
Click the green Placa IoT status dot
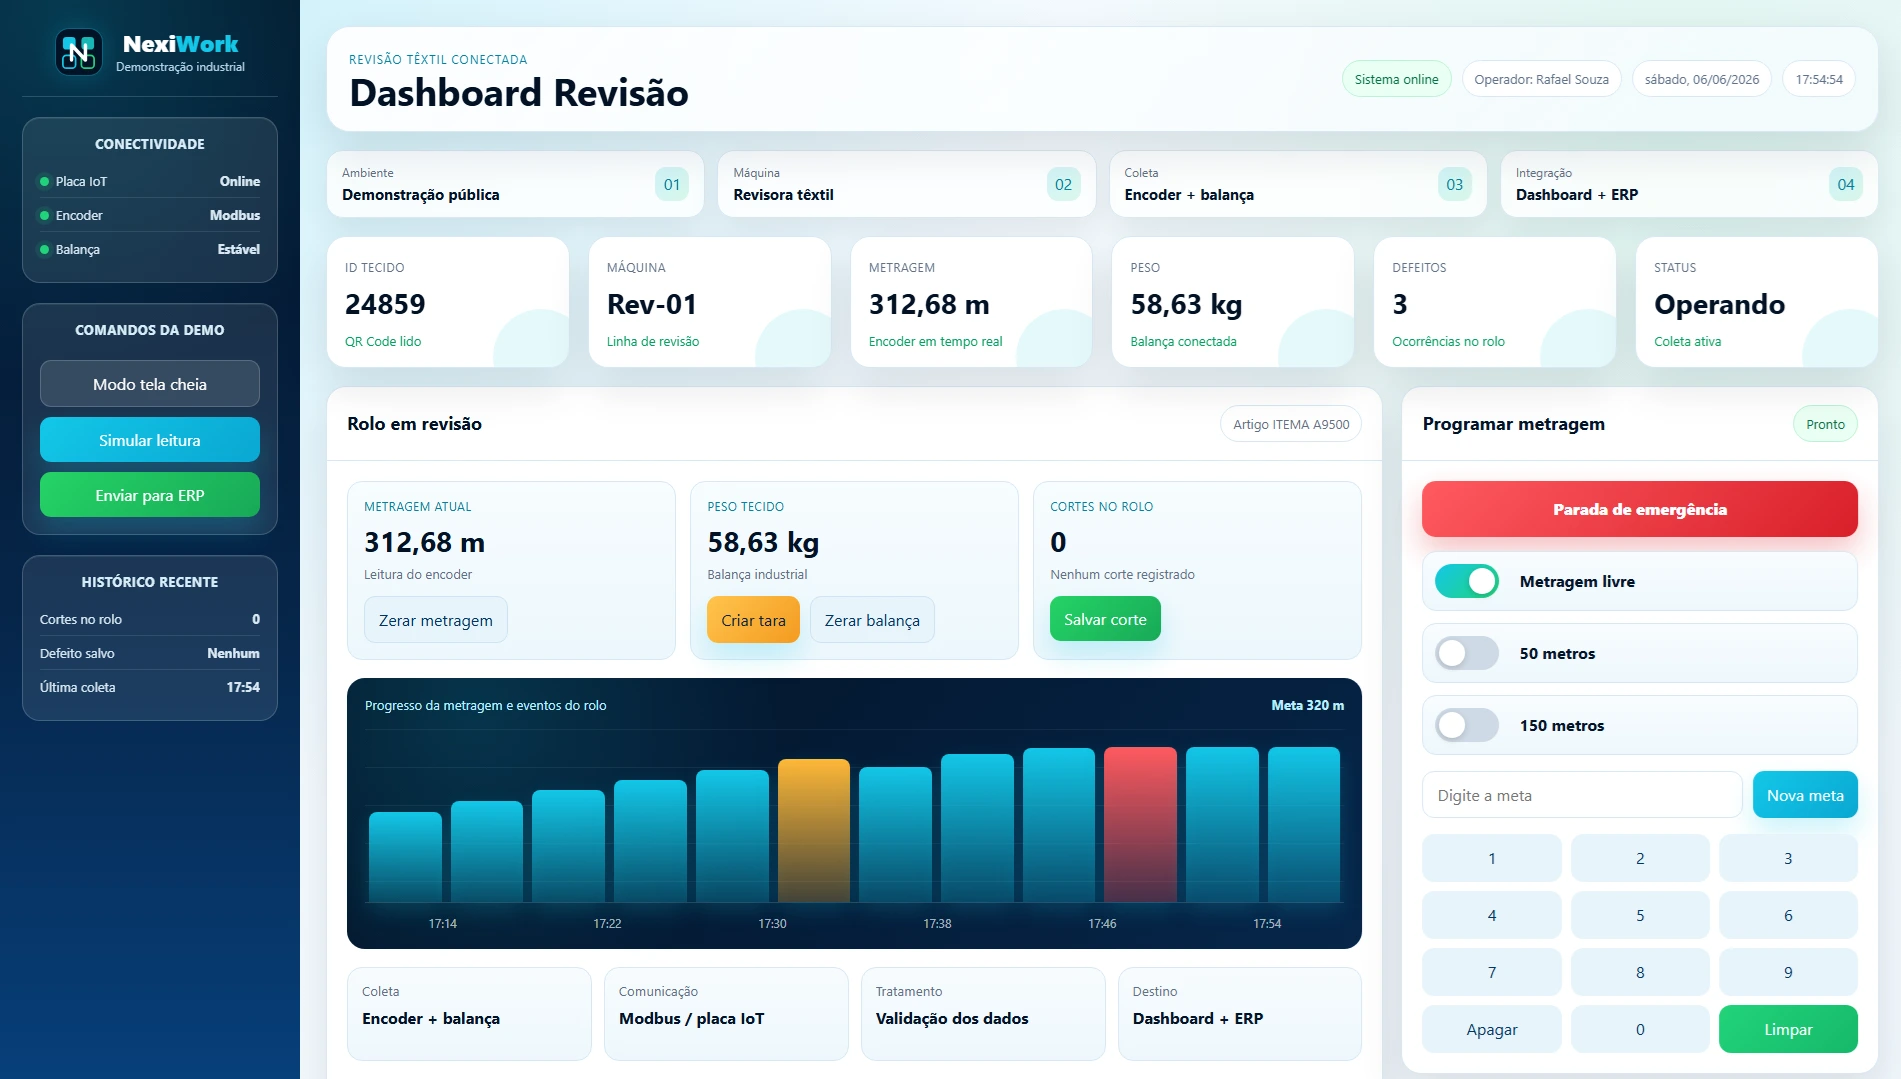click(x=44, y=182)
